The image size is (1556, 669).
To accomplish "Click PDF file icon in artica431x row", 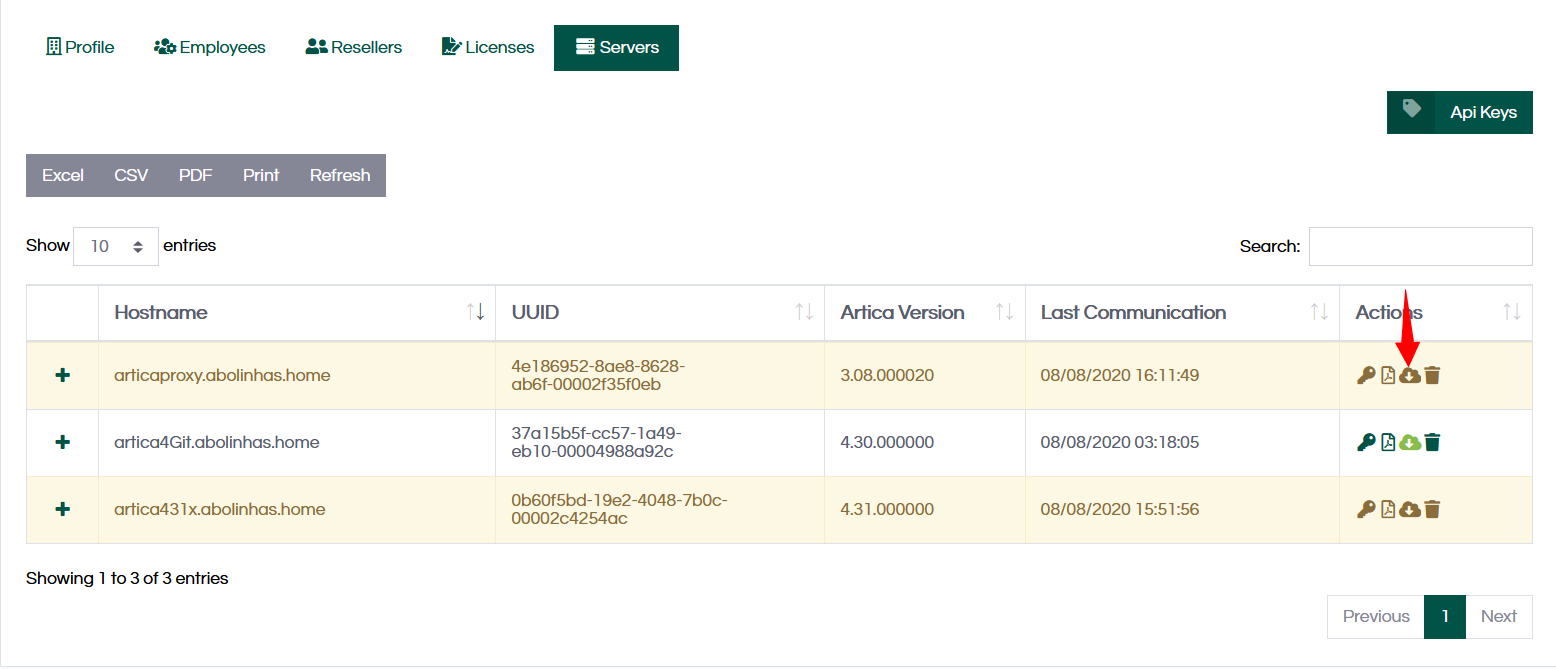I will point(1388,509).
